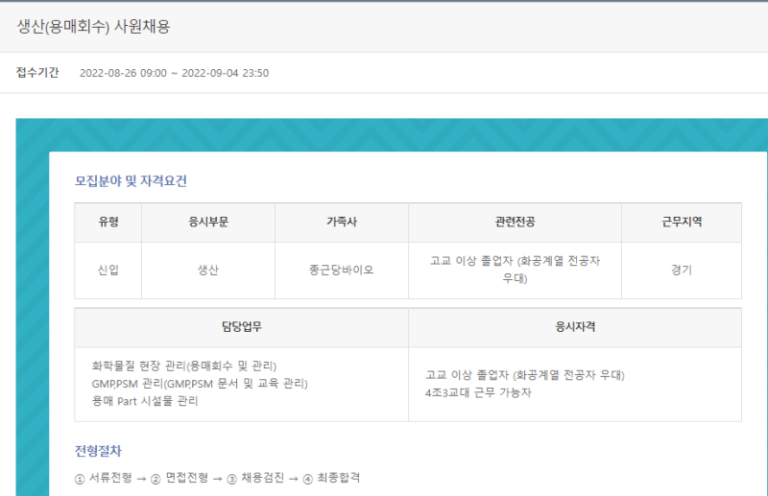Click the 경기 work location cell

click(681, 270)
